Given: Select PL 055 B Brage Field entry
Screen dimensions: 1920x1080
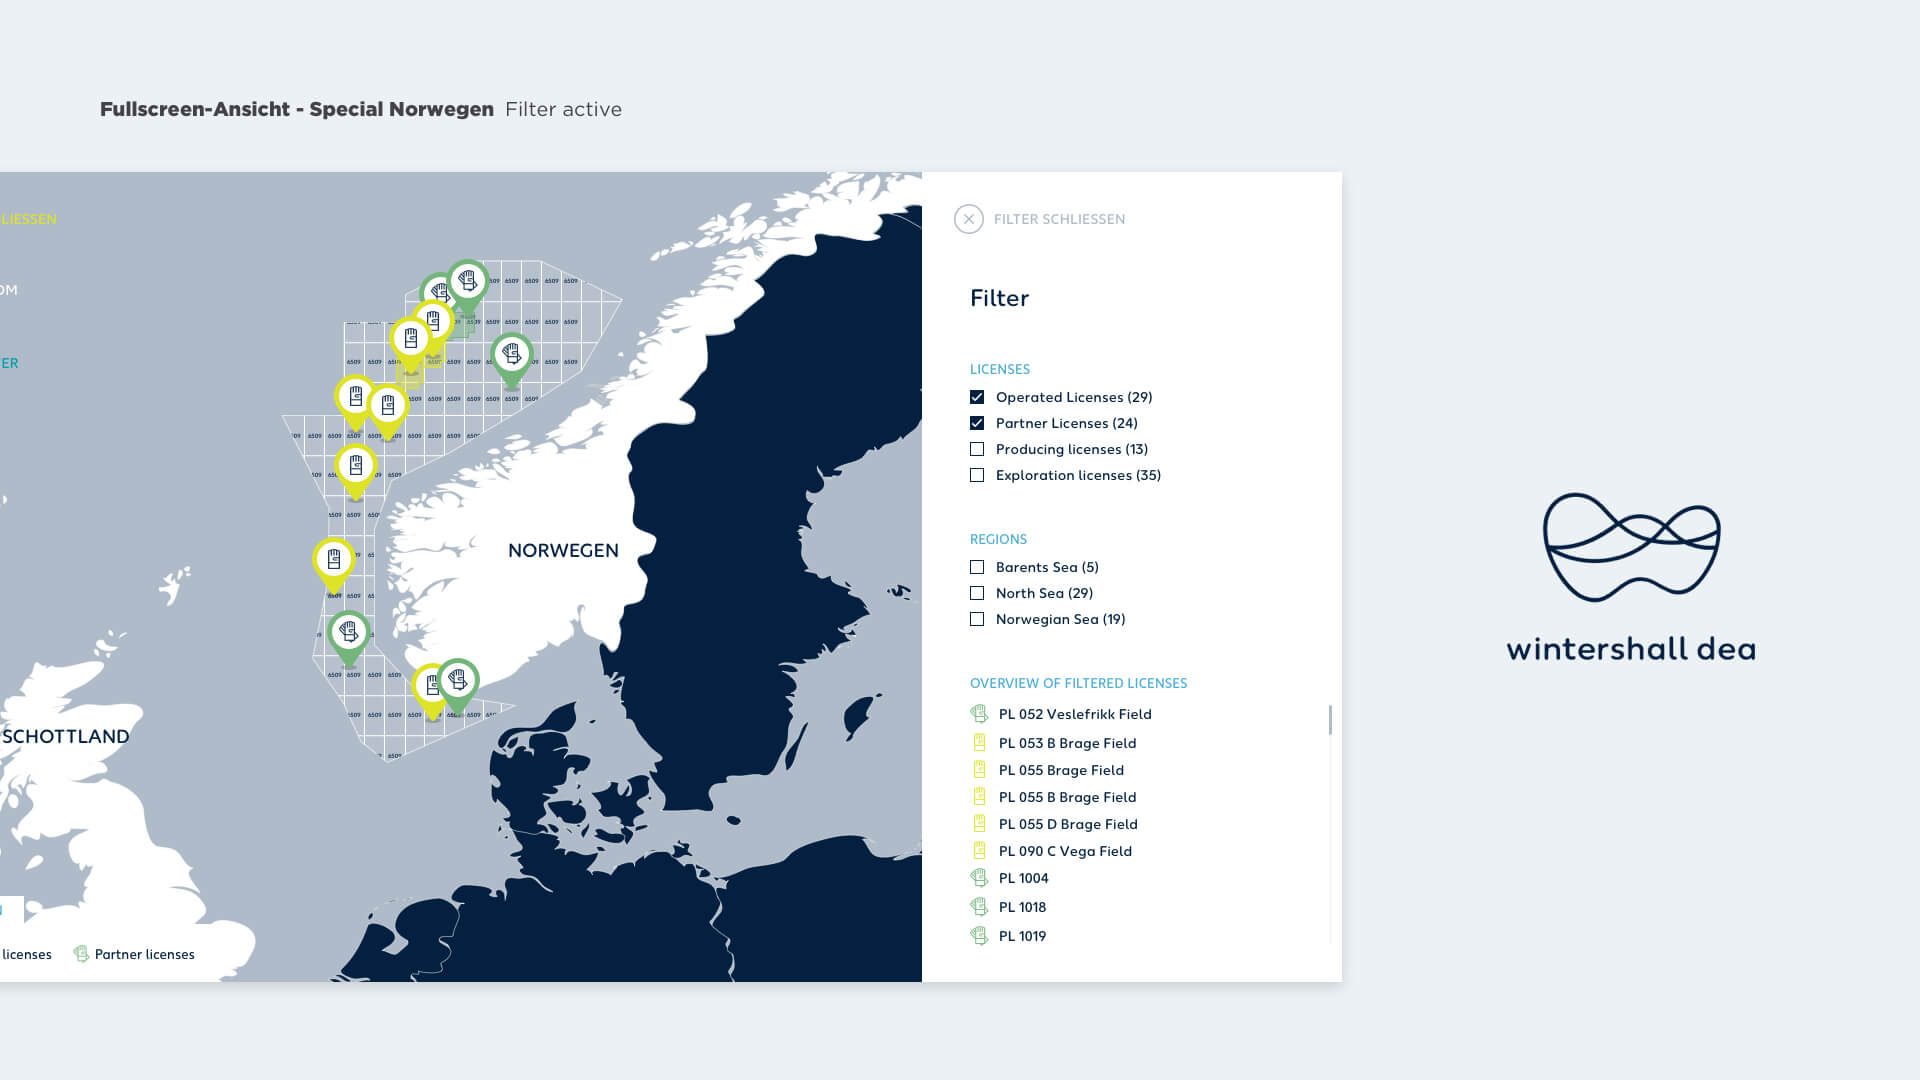Looking at the screenshot, I should click(x=1067, y=797).
